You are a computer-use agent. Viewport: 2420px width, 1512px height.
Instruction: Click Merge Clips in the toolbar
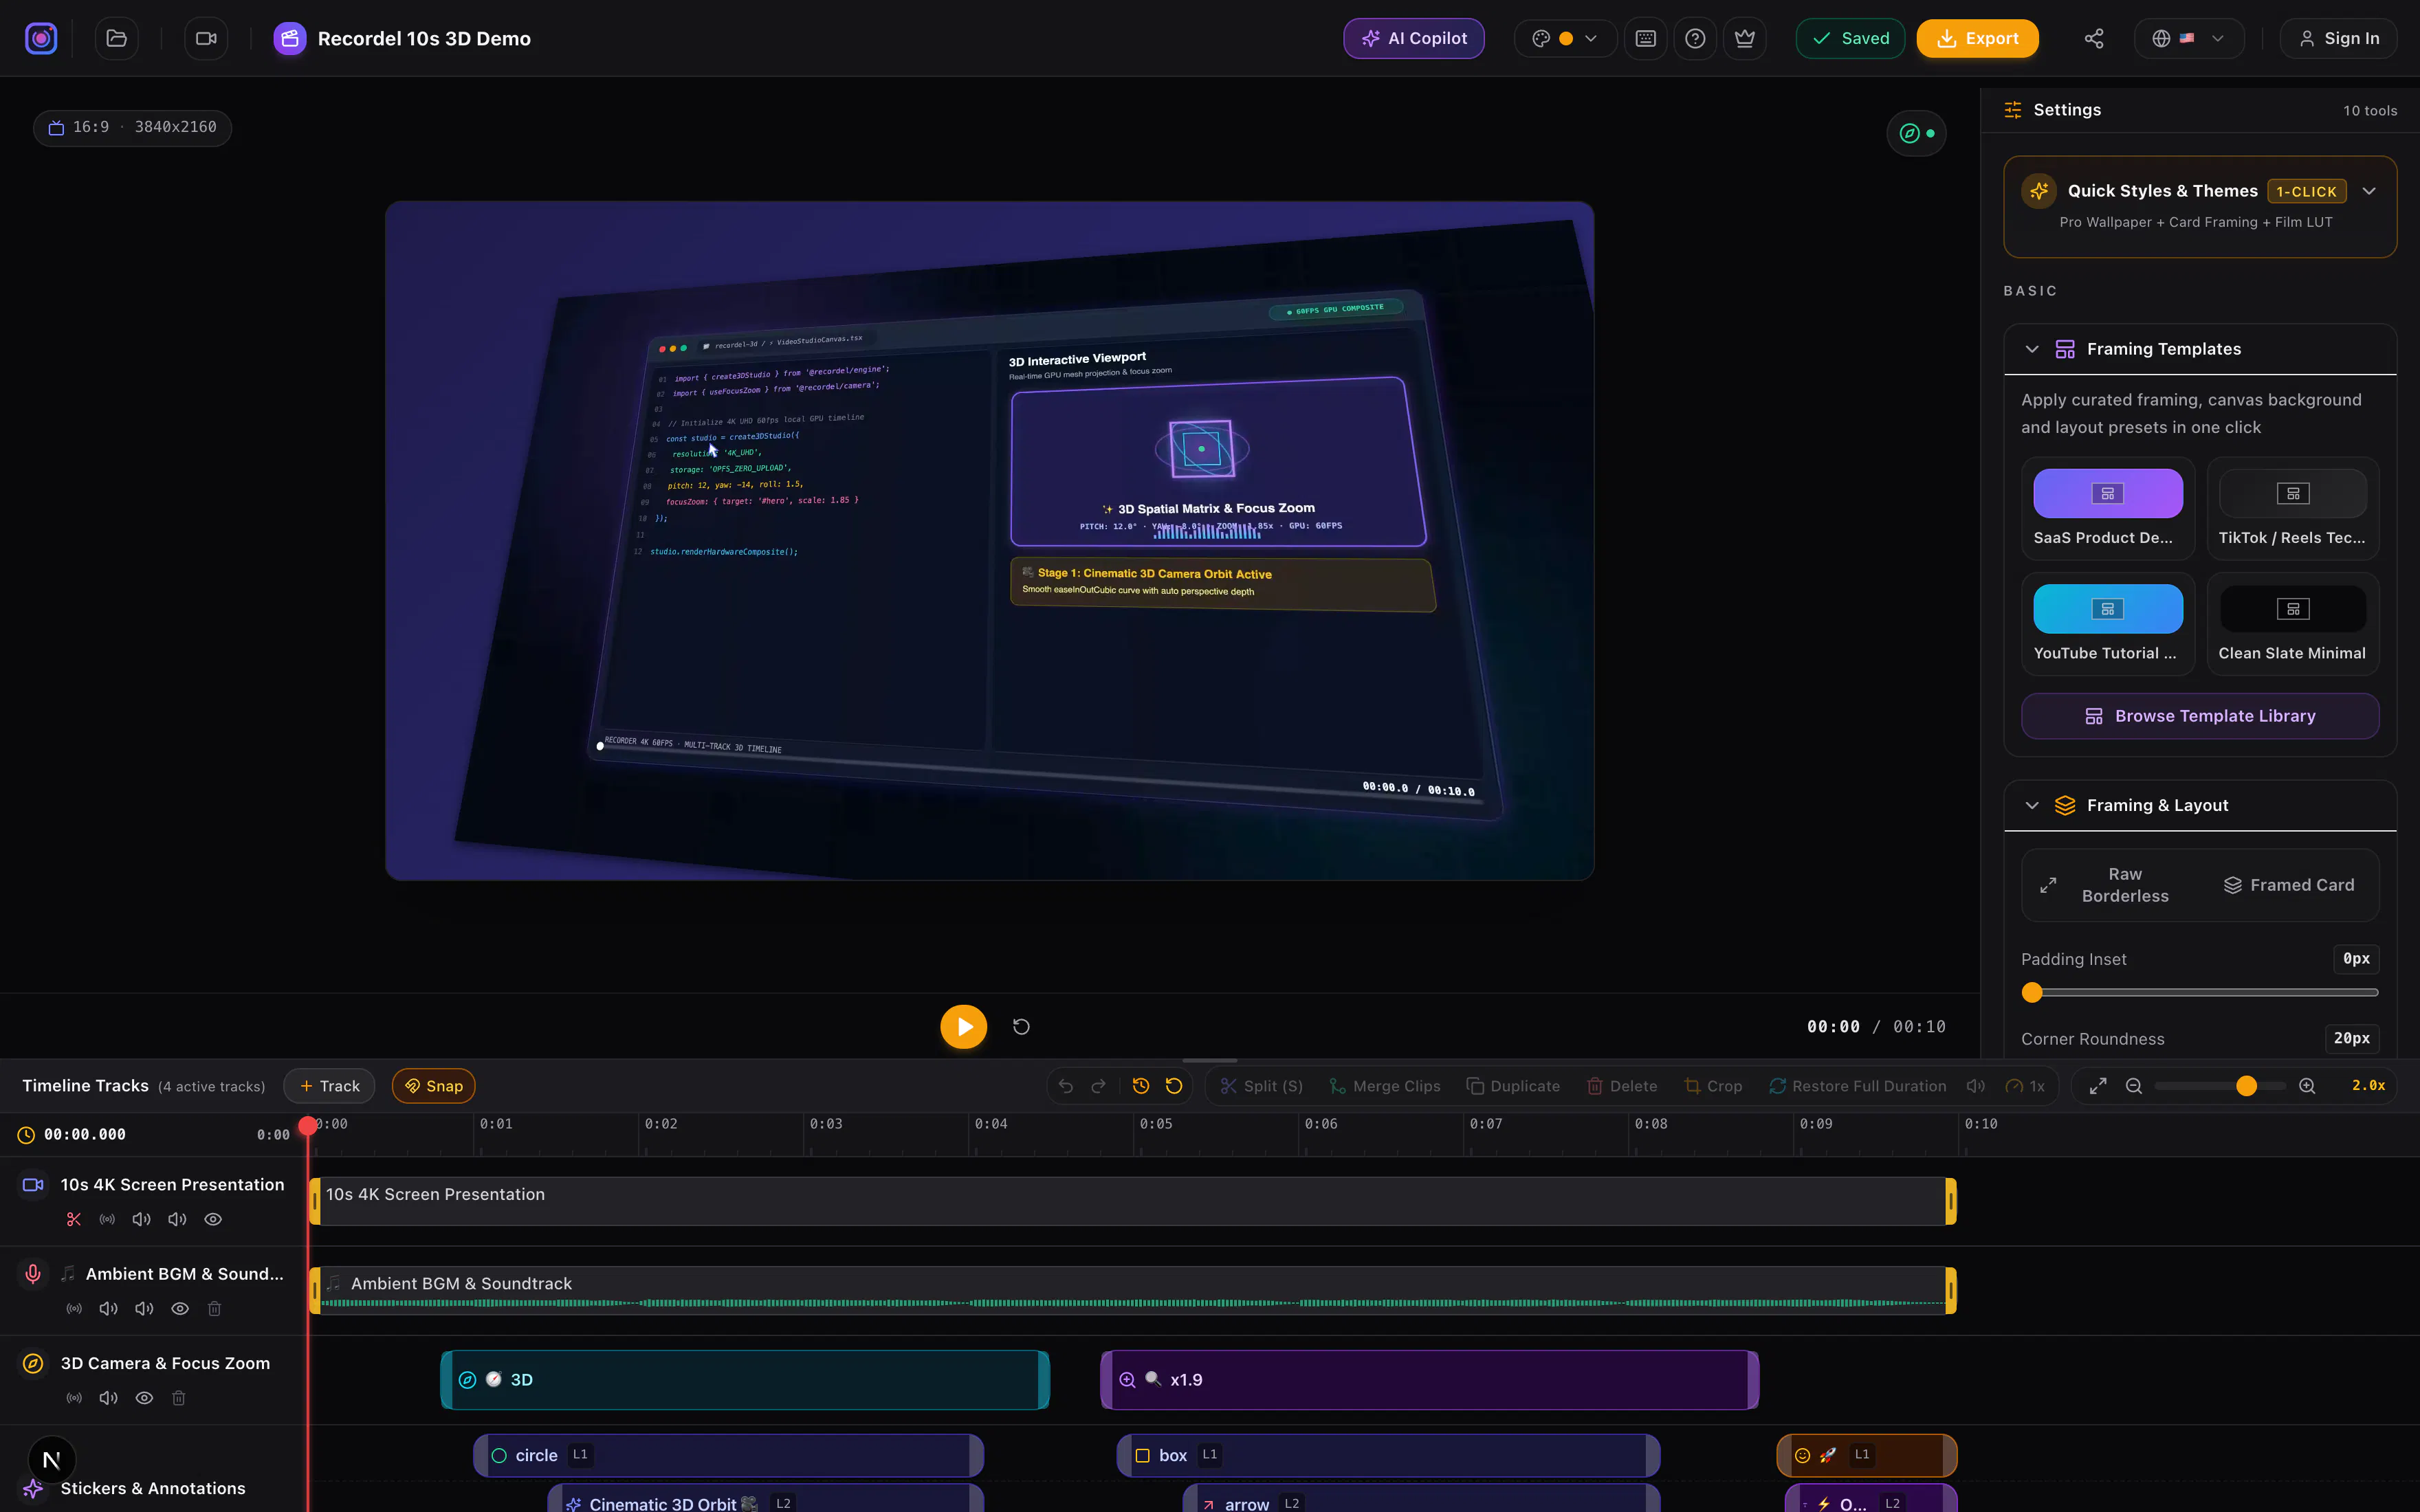[x=1385, y=1086]
